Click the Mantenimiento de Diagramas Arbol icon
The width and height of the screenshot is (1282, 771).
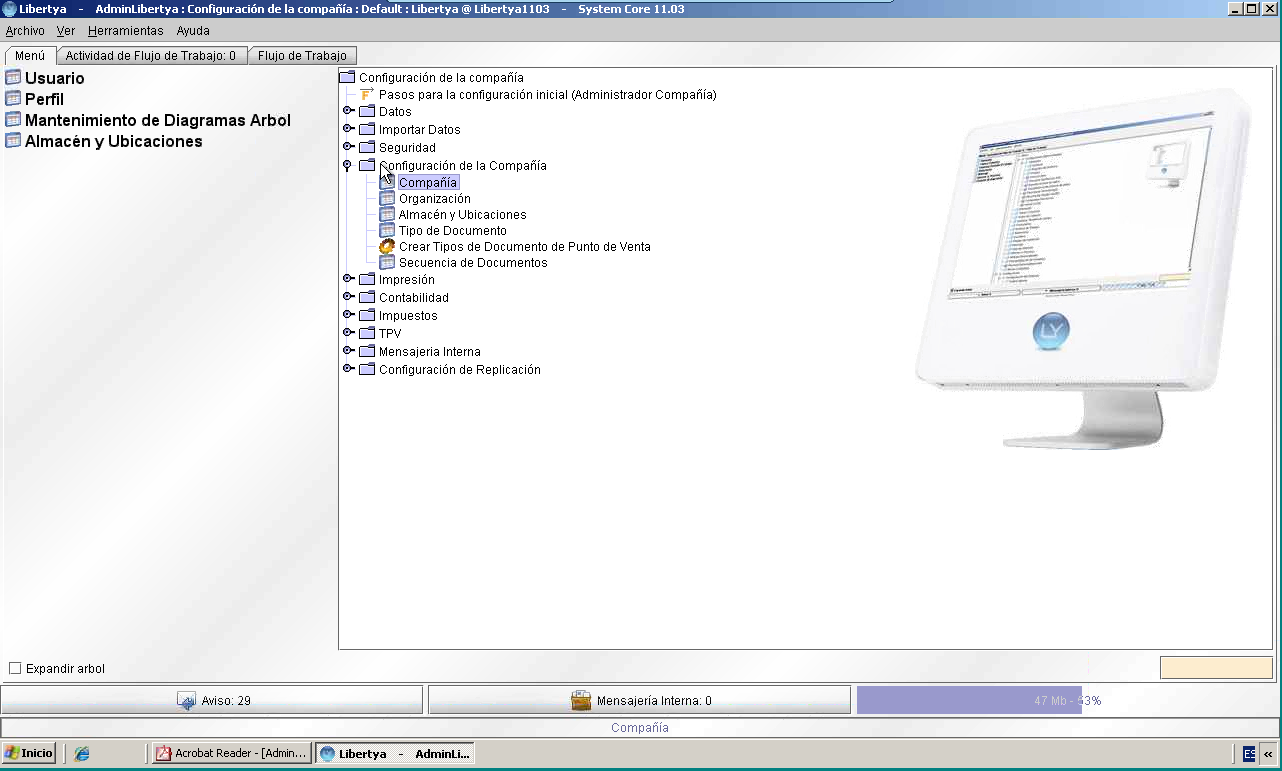pos(13,119)
